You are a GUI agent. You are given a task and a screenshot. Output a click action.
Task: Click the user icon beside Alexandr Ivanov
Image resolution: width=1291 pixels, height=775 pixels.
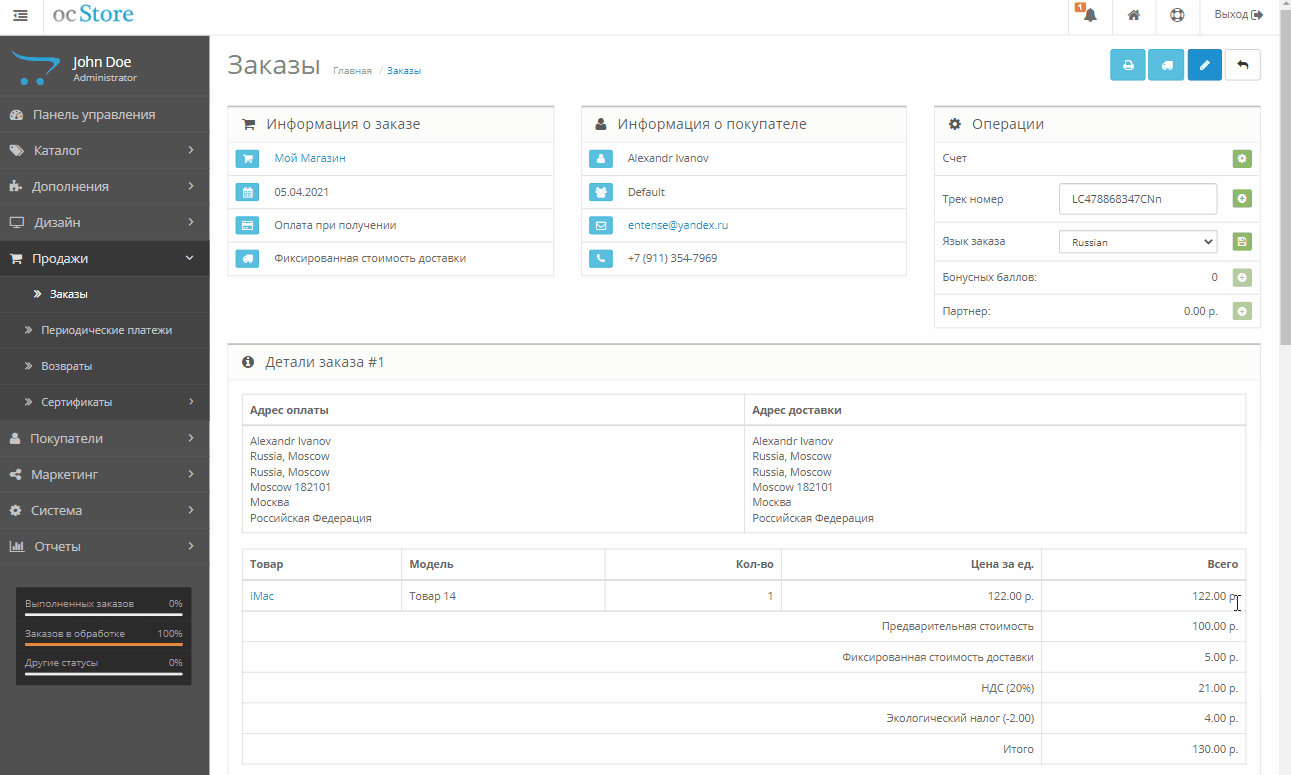(600, 159)
